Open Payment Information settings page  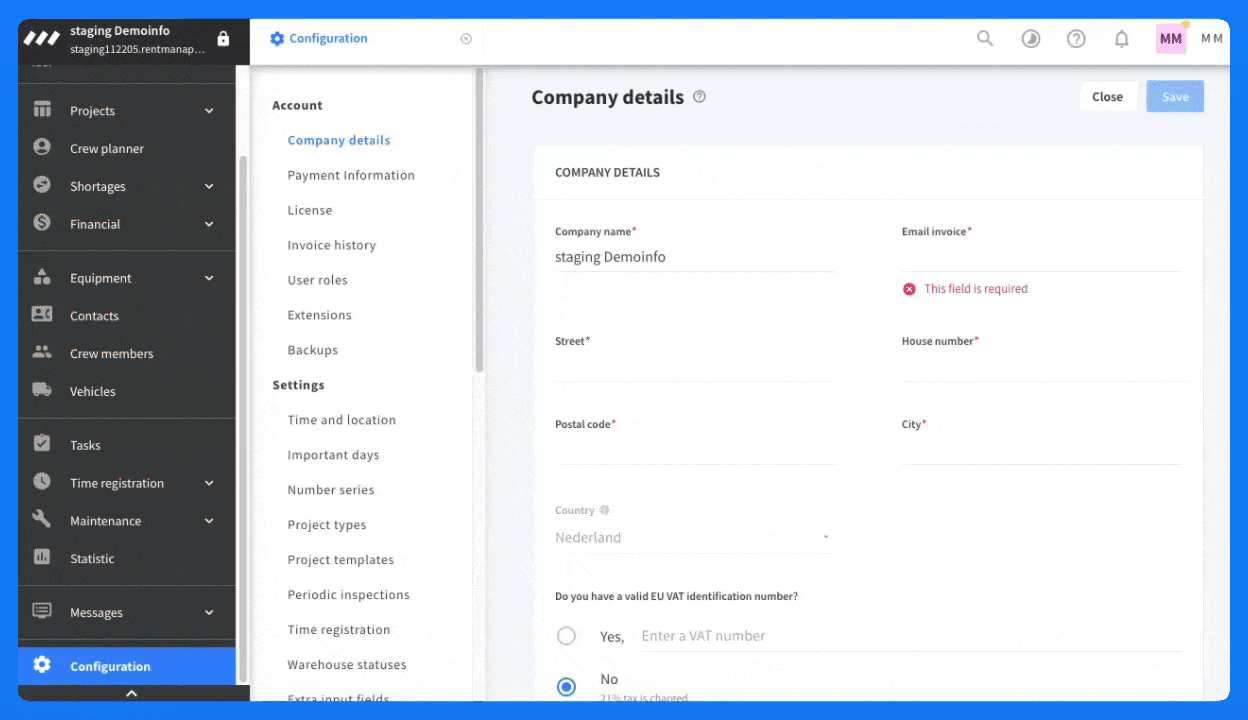click(350, 175)
